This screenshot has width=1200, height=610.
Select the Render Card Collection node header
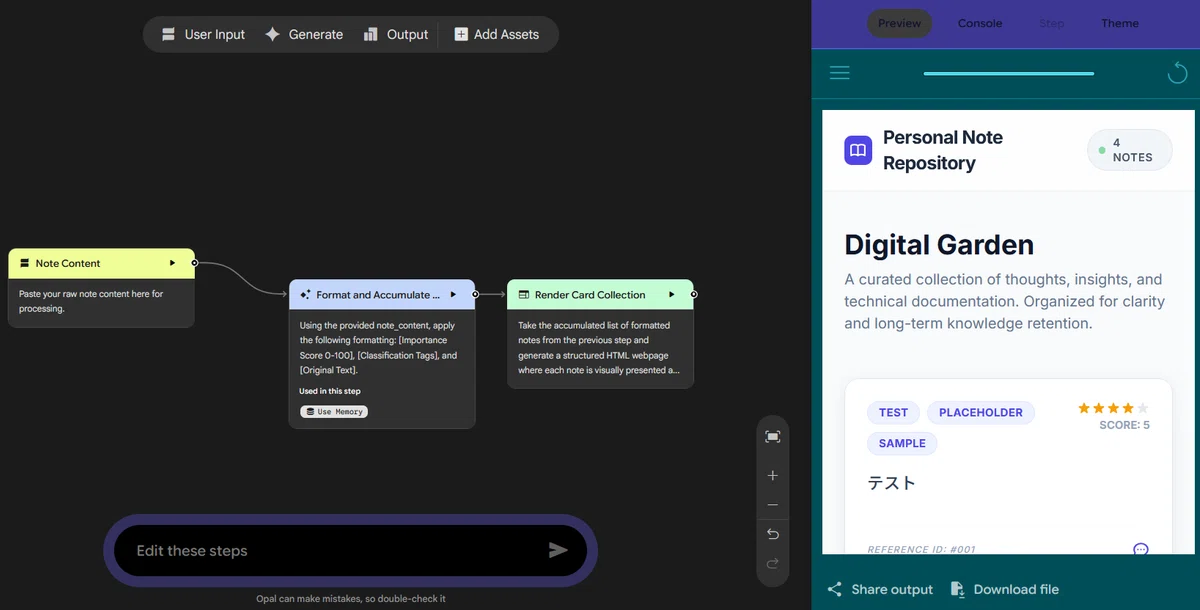pyautogui.click(x=600, y=295)
